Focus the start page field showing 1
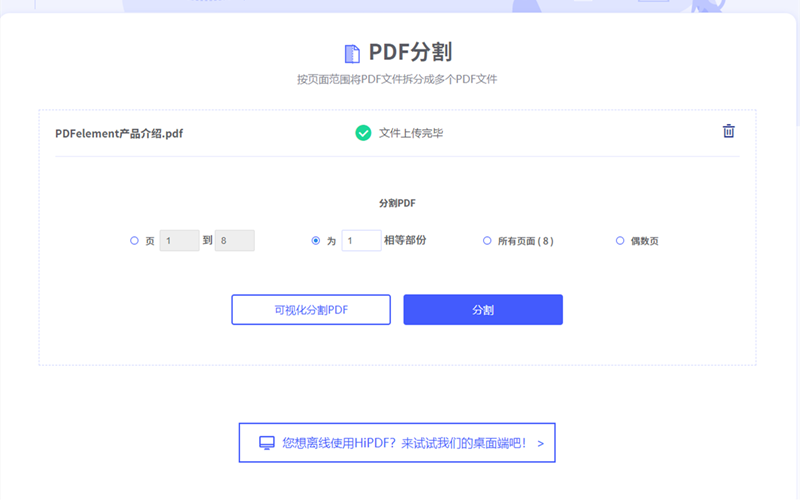Viewport: 800px width, 500px height. click(x=179, y=241)
